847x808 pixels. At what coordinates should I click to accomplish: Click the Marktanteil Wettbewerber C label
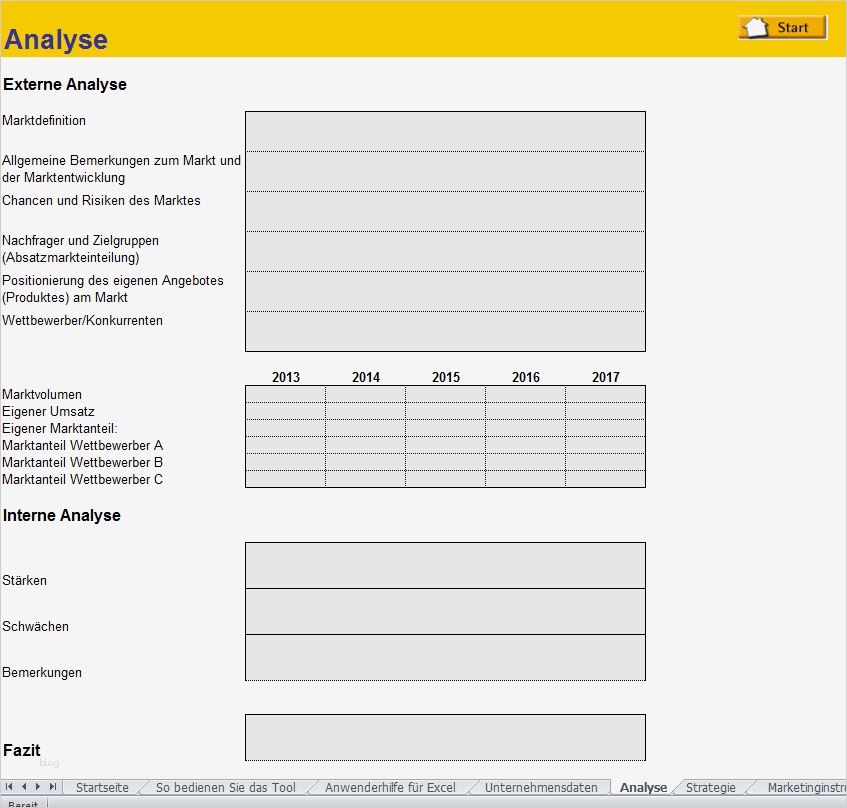coord(83,480)
